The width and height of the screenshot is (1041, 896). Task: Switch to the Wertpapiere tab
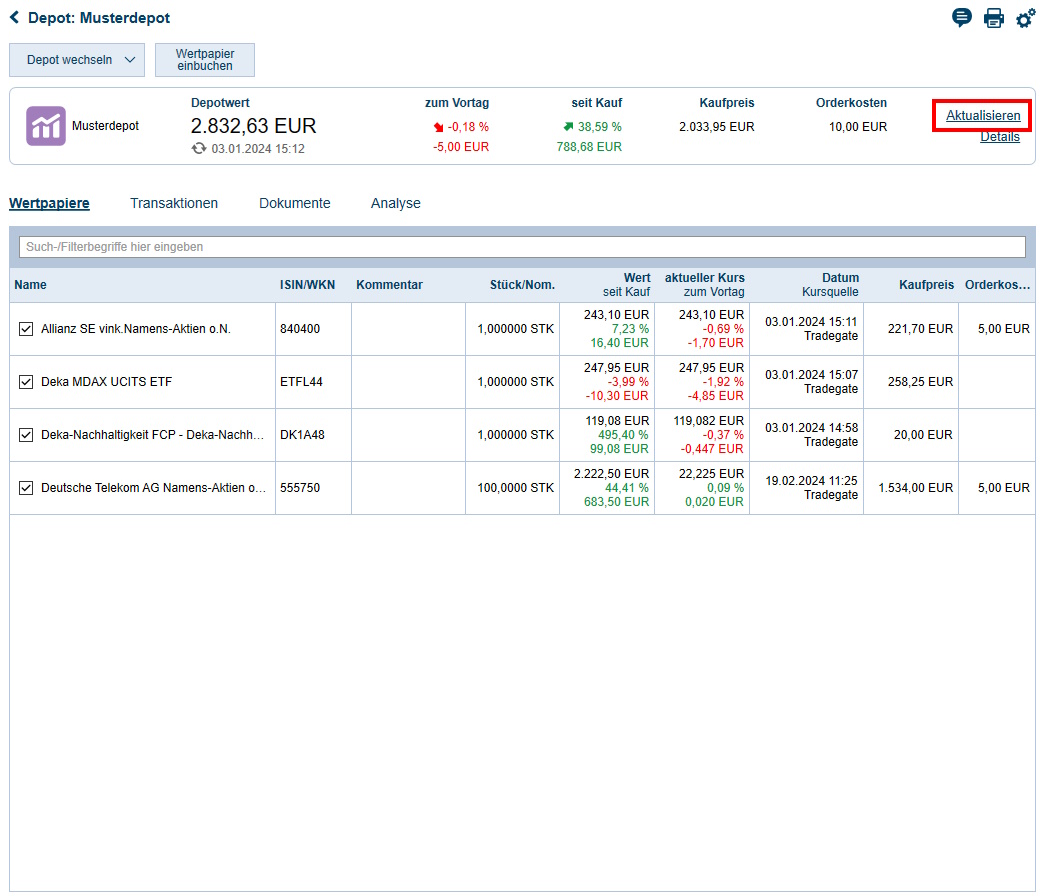pyautogui.click(x=49, y=203)
